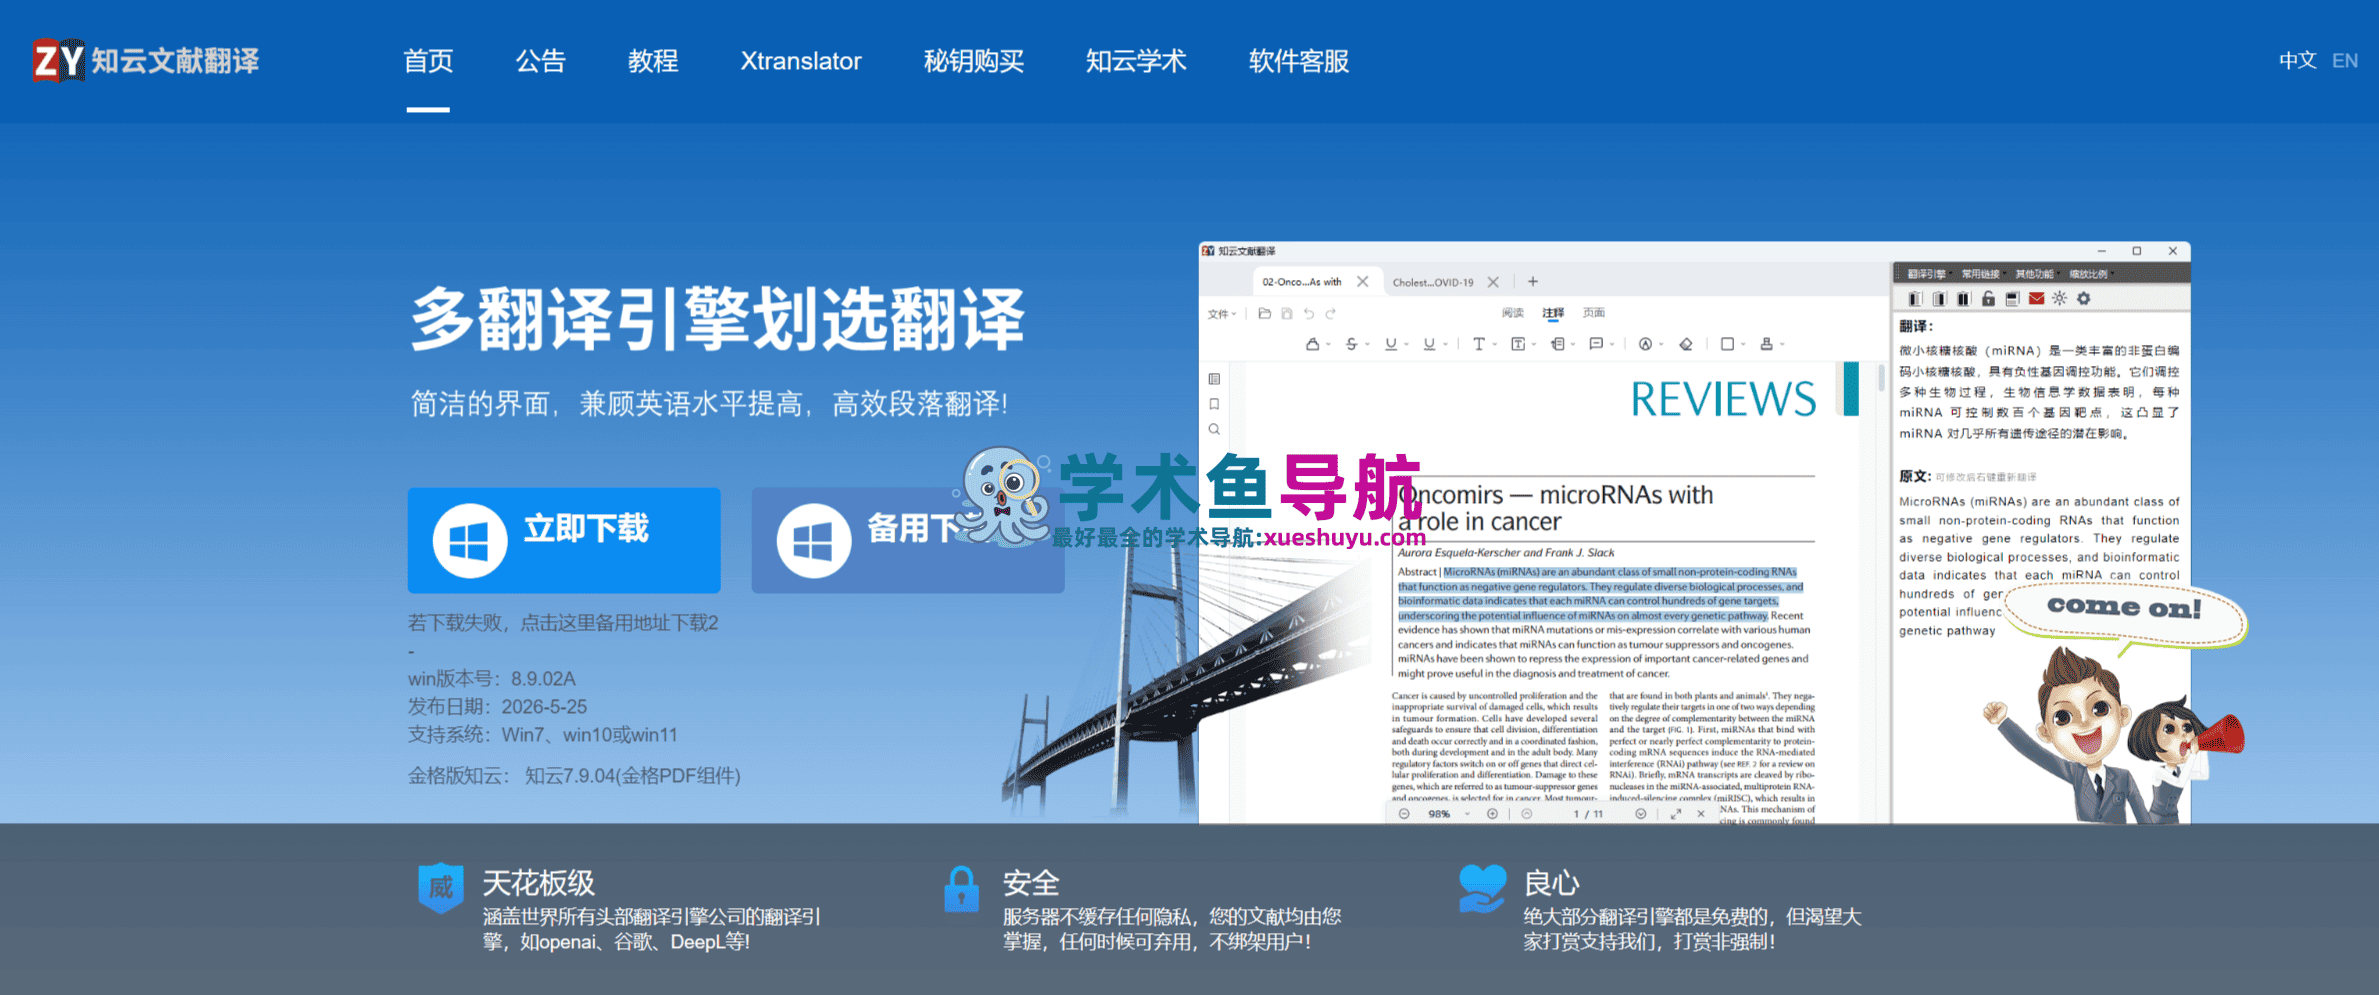This screenshot has height=995, width=2379.
Task: Switch site language to EN
Action: 2345,61
